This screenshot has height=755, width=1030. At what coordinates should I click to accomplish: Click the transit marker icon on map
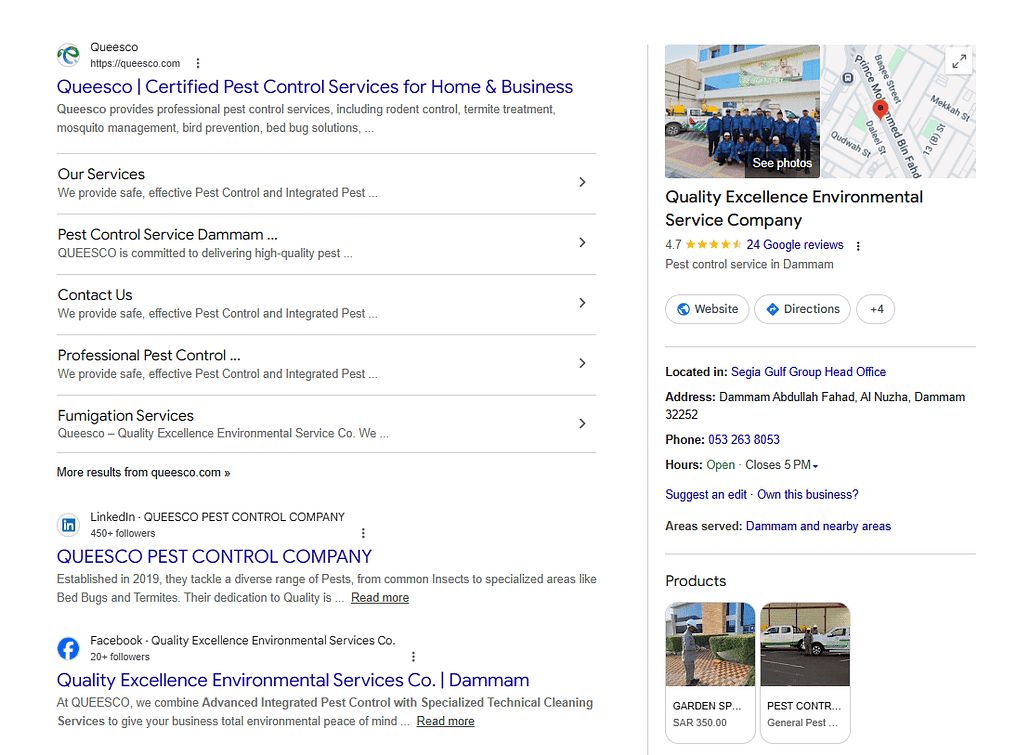848,78
